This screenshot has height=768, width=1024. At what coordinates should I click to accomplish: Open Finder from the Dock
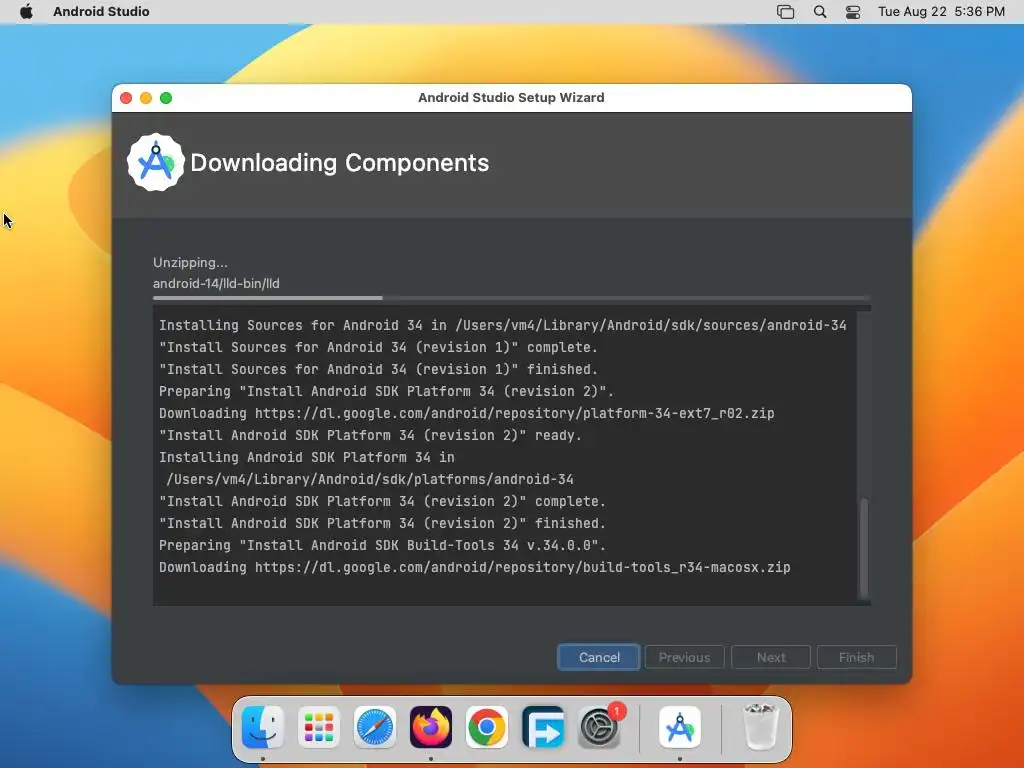pos(263,727)
